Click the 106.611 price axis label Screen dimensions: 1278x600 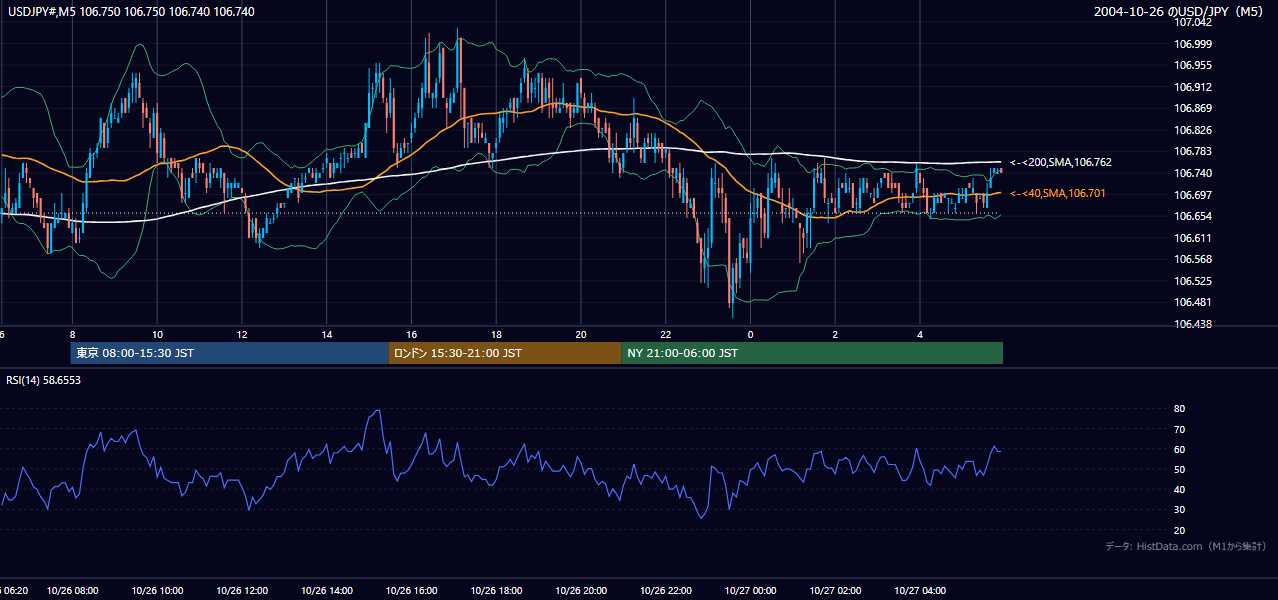tap(1194, 238)
